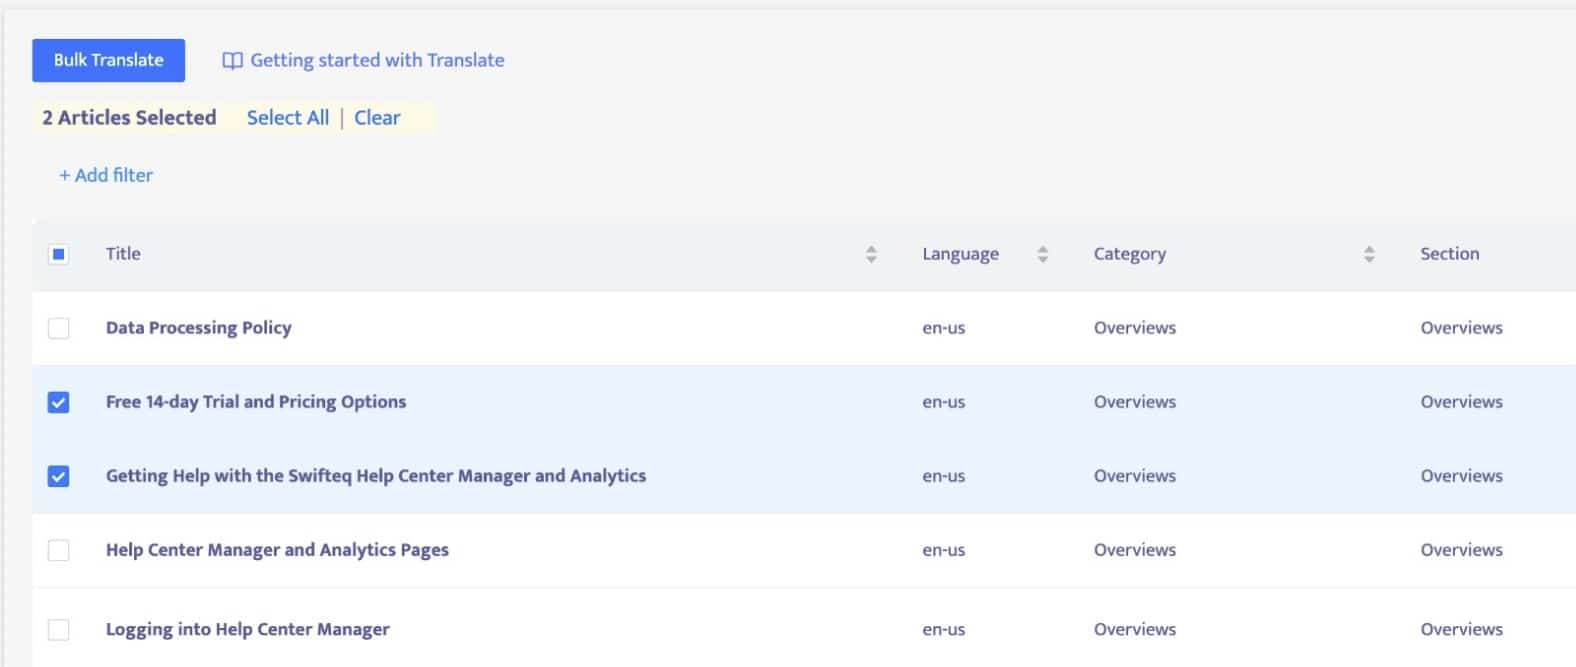Sort by the Category column arrows
The width and height of the screenshot is (1576, 667).
(x=1369, y=254)
